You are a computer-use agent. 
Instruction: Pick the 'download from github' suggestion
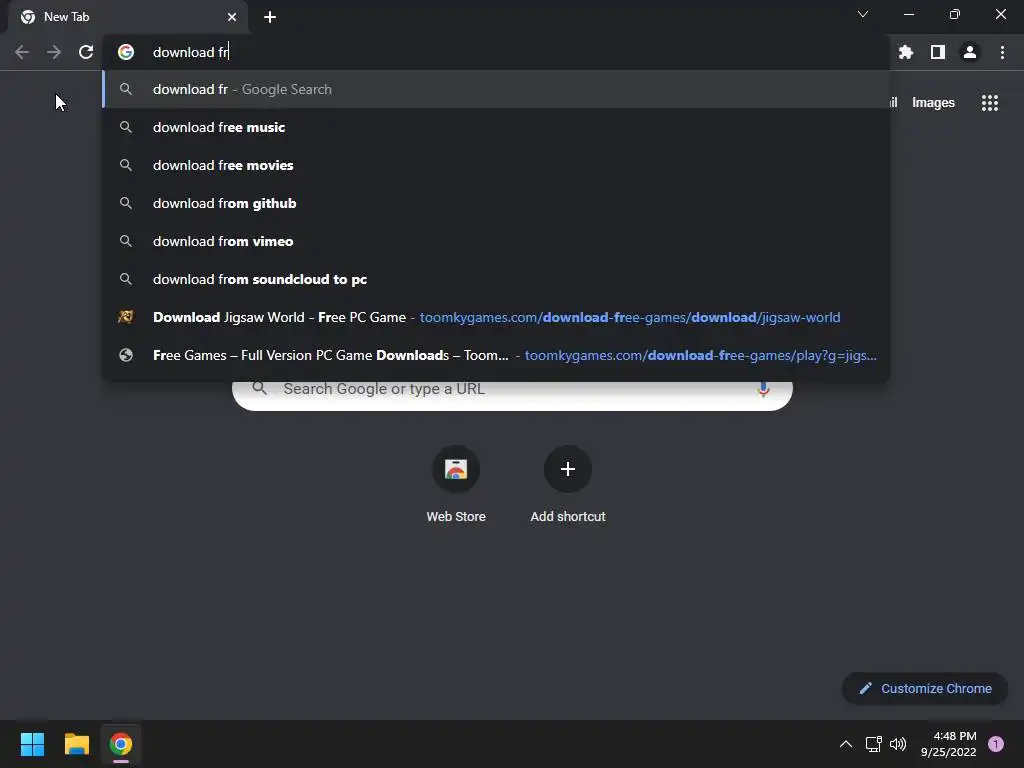pyautogui.click(x=496, y=203)
